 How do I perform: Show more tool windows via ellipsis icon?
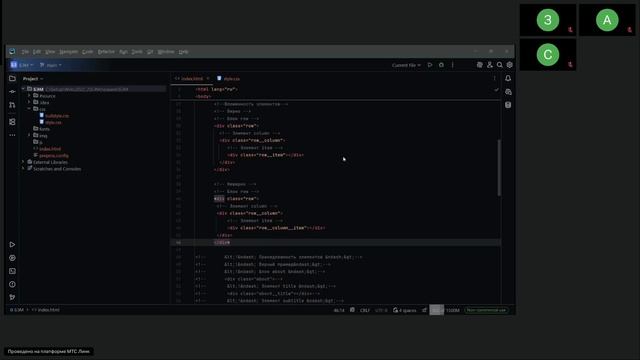click(x=12, y=135)
